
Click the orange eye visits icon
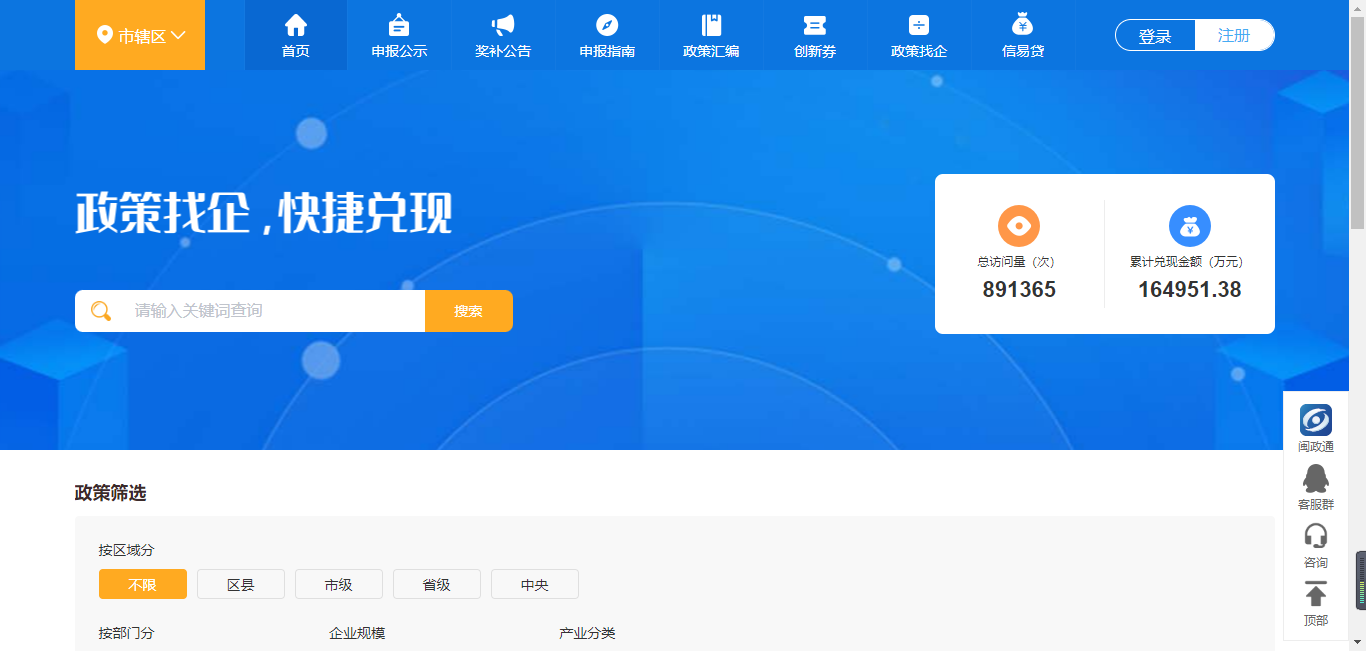(1019, 226)
